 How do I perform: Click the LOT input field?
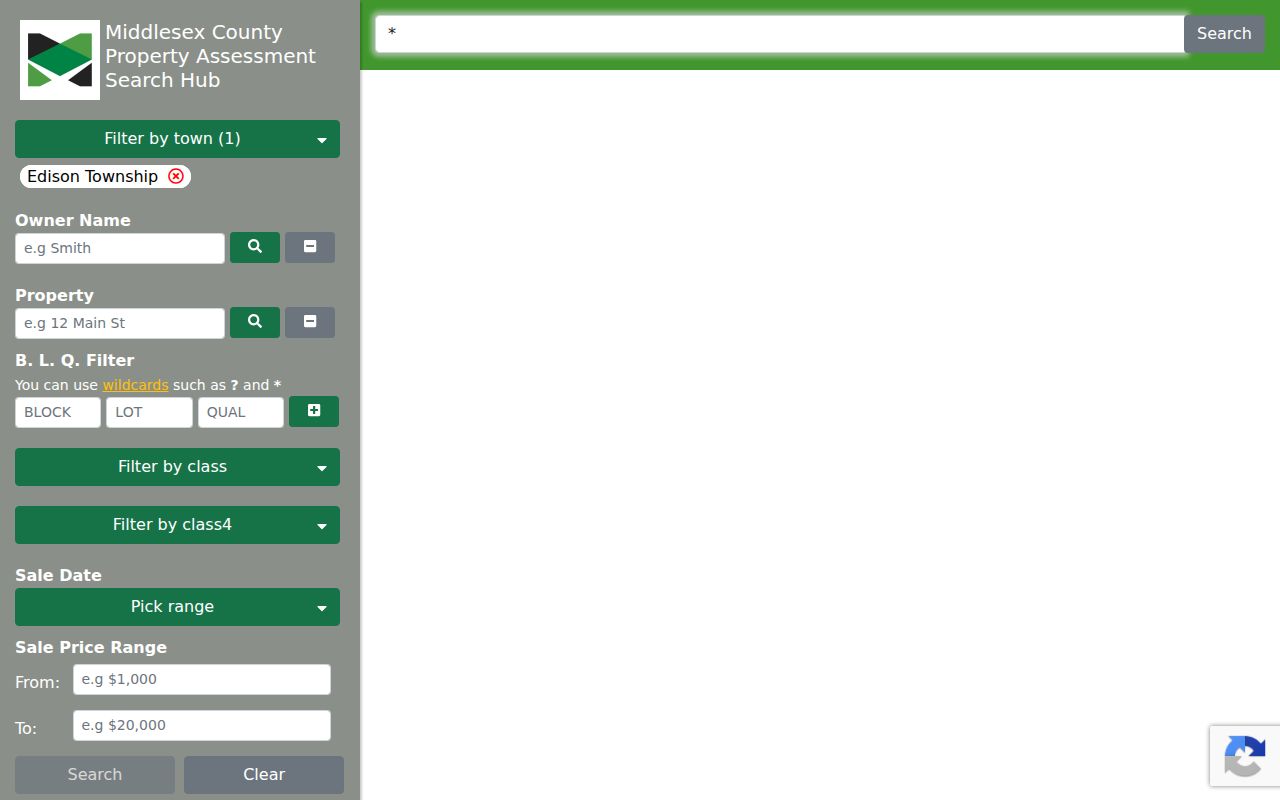click(149, 412)
